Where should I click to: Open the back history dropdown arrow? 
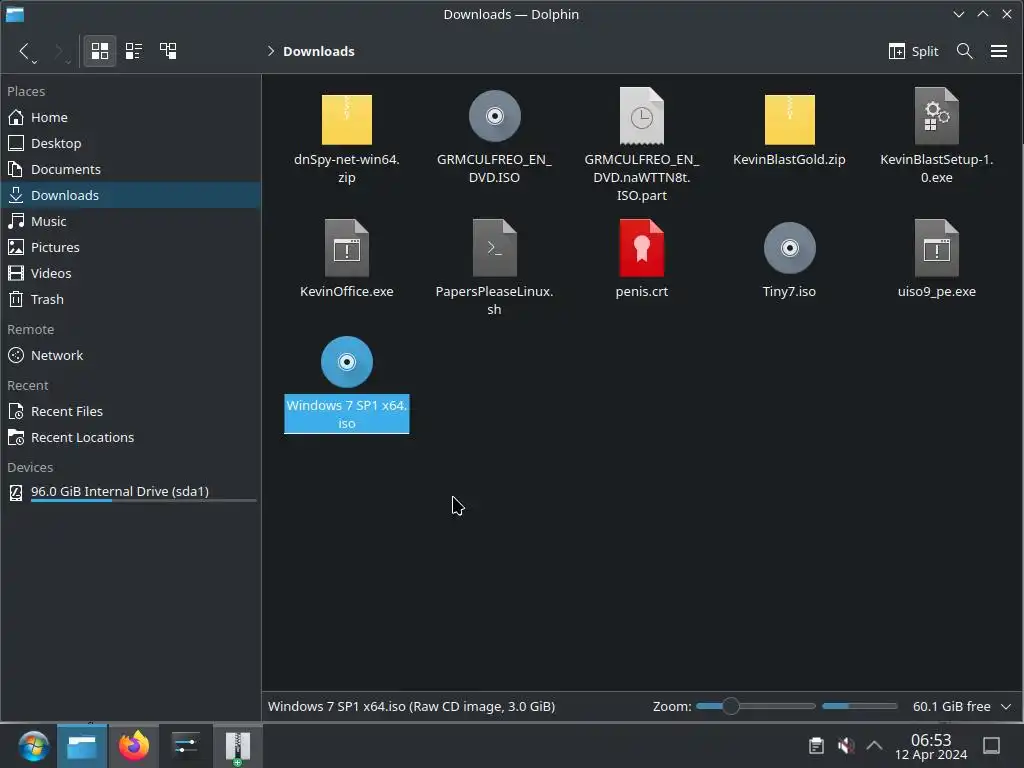tap(35, 61)
